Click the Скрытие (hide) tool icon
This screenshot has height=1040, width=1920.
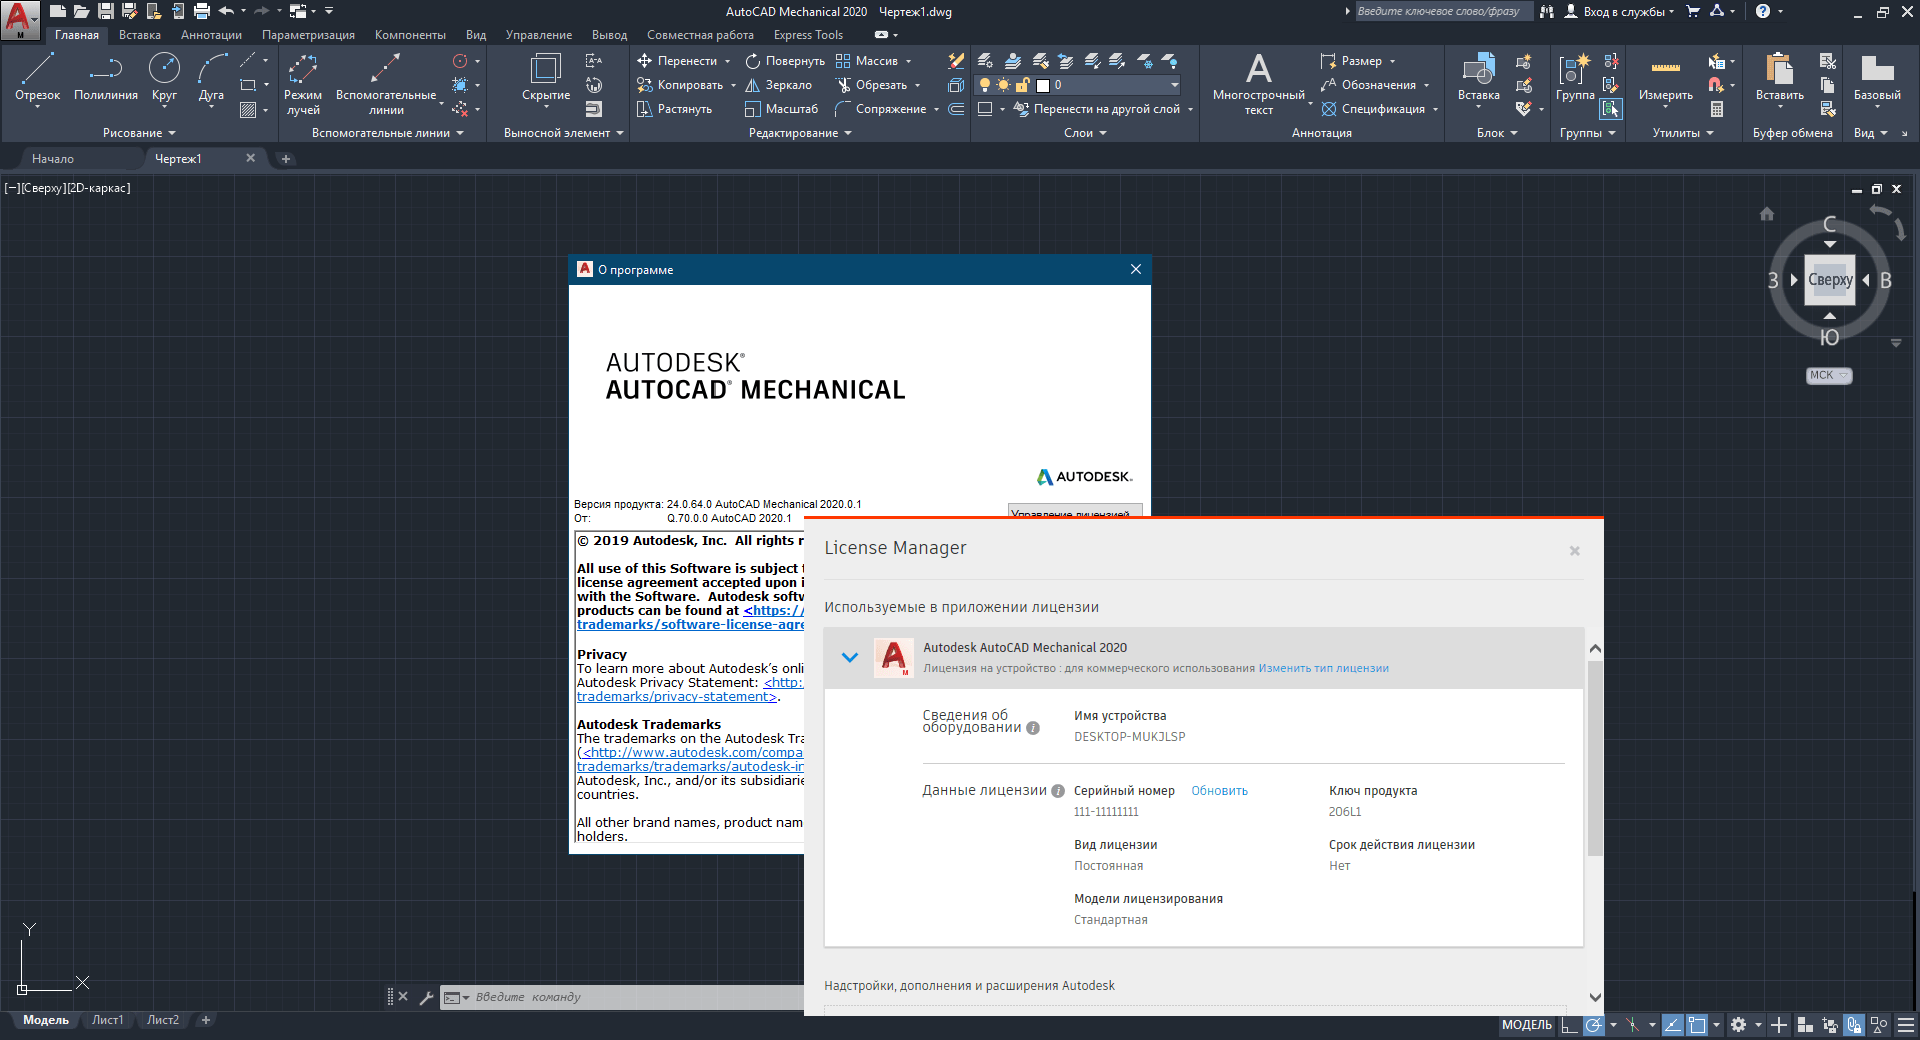tap(546, 68)
